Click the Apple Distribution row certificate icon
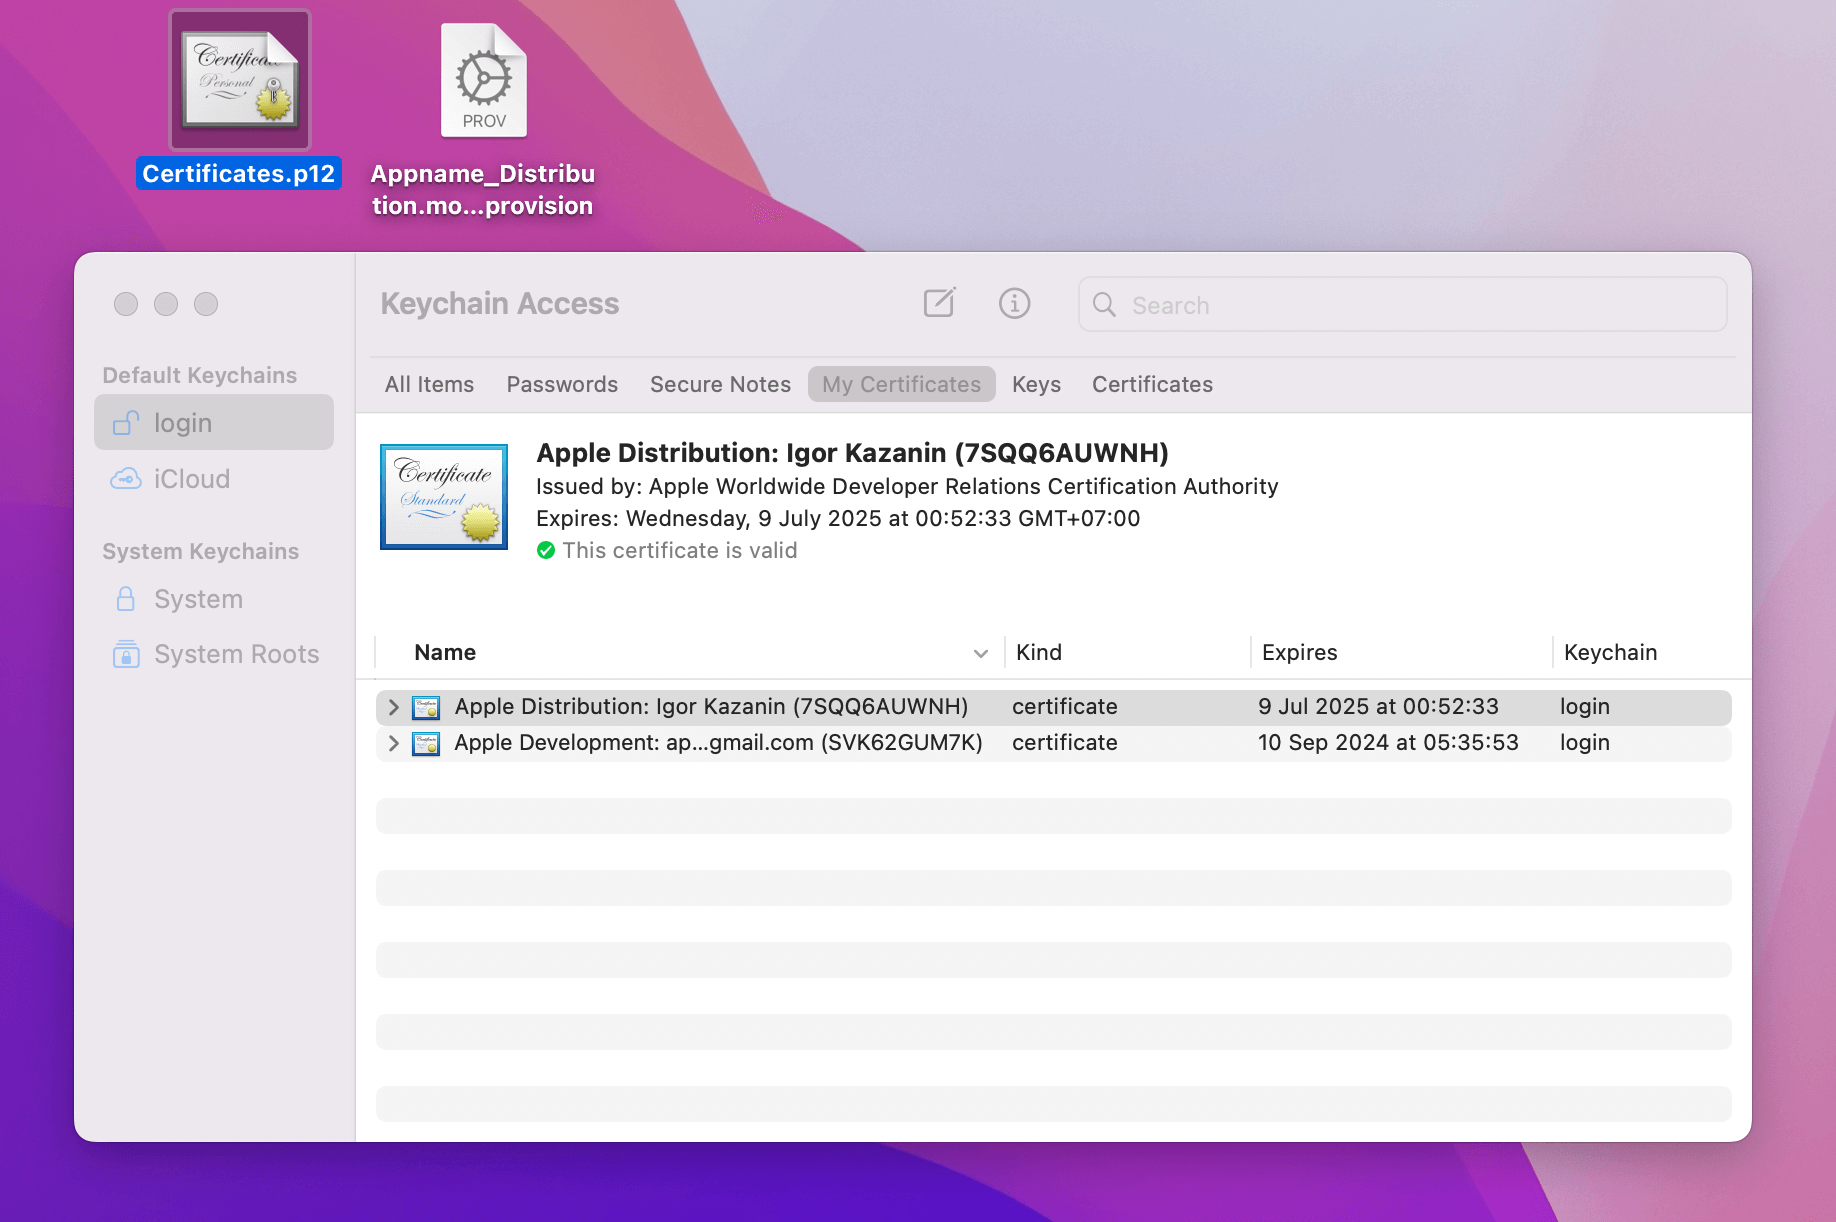This screenshot has width=1836, height=1222. 426,707
